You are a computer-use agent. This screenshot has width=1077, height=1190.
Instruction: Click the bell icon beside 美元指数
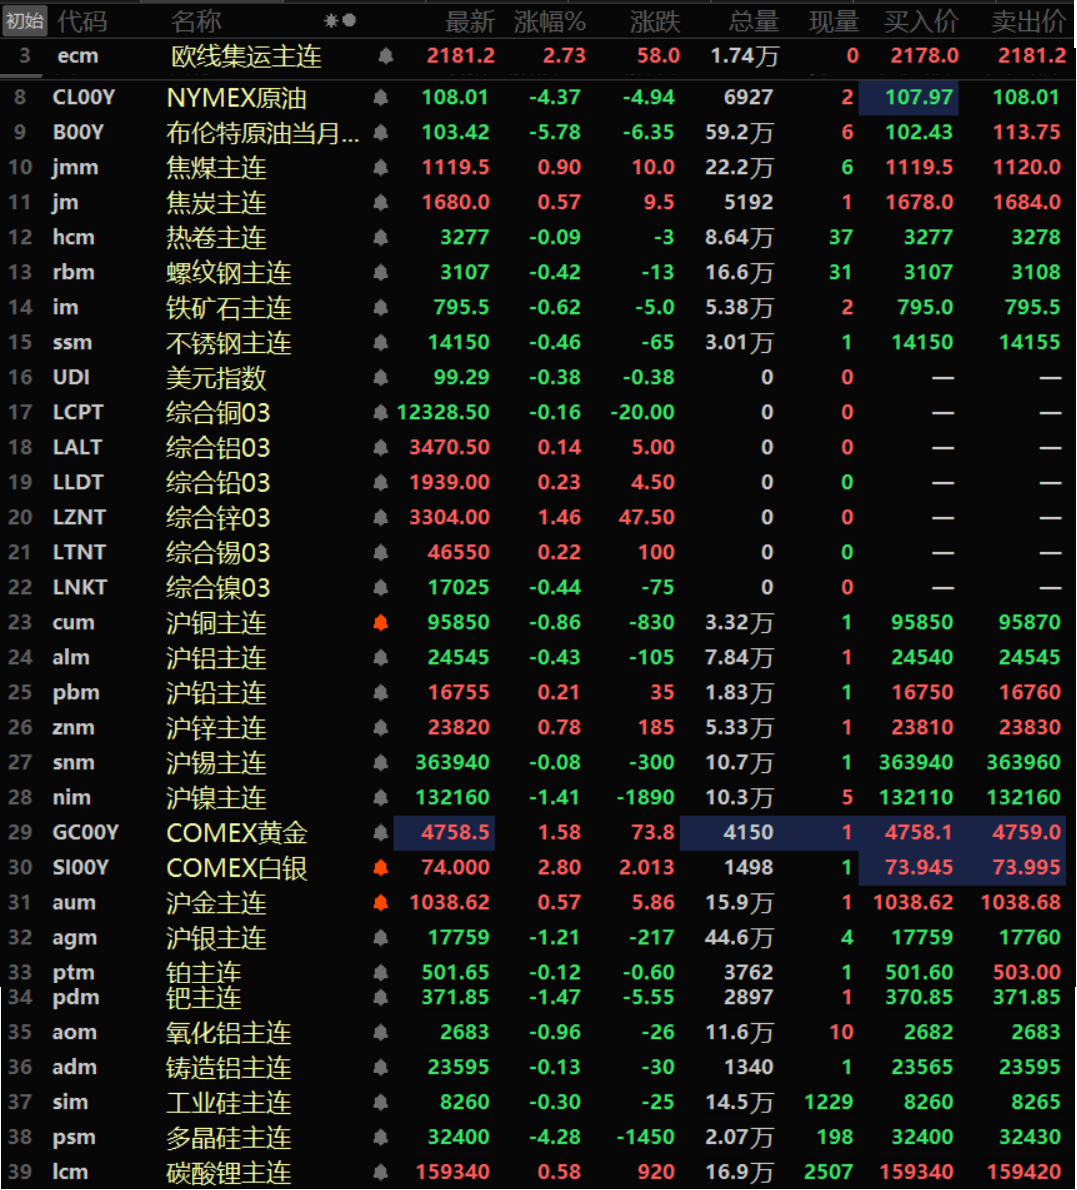380,377
